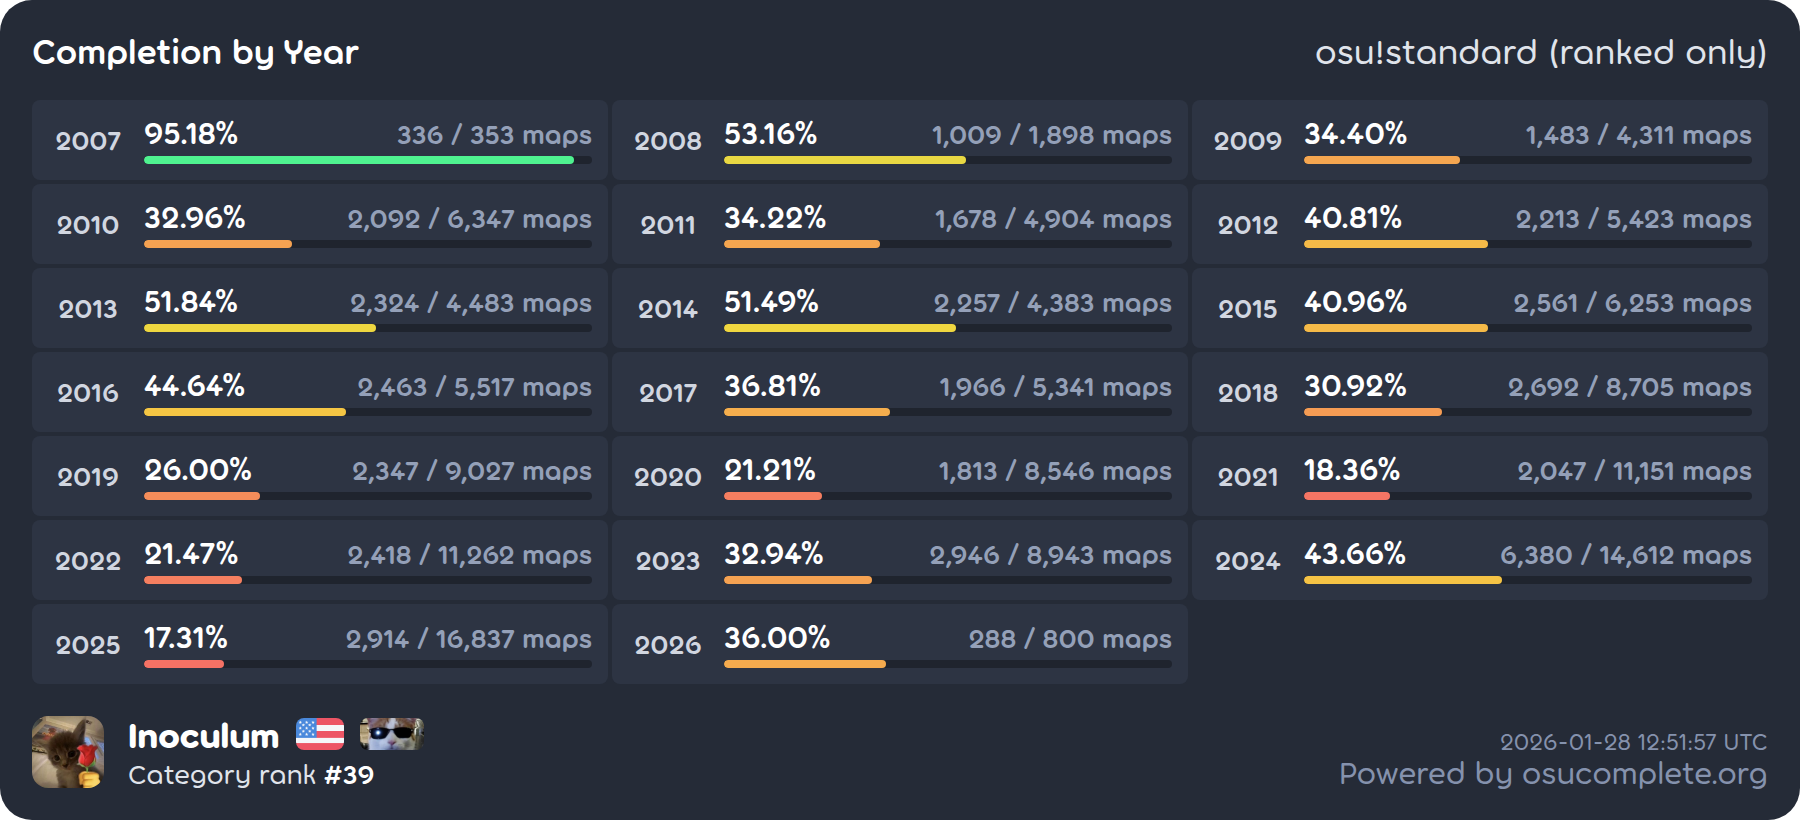Click the Category rank #39 text
The image size is (1800, 820).
click(251, 775)
